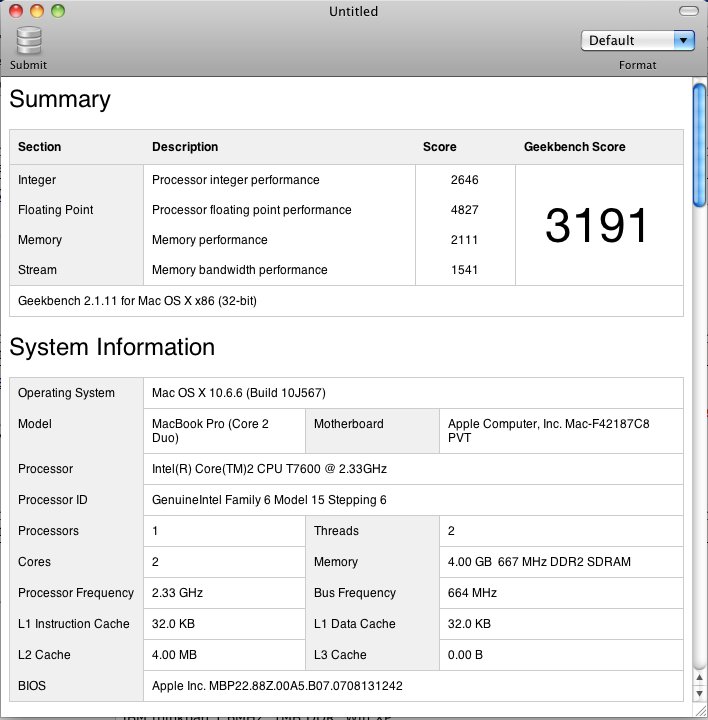Click the GenuineIntel Family 6 processor ID
Viewport: 708px width, 720px height.
269,500
